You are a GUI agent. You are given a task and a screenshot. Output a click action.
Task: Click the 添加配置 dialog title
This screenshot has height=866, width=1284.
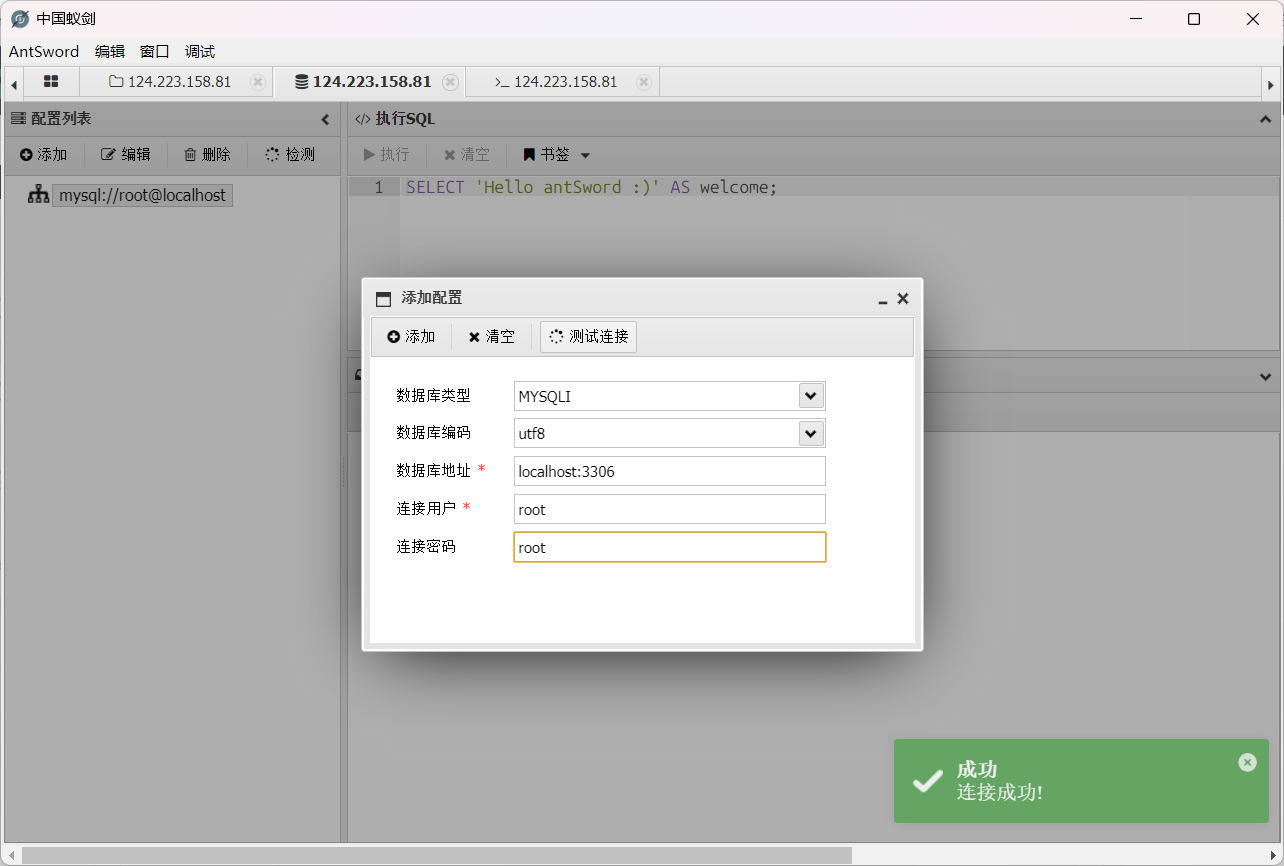[x=432, y=298]
